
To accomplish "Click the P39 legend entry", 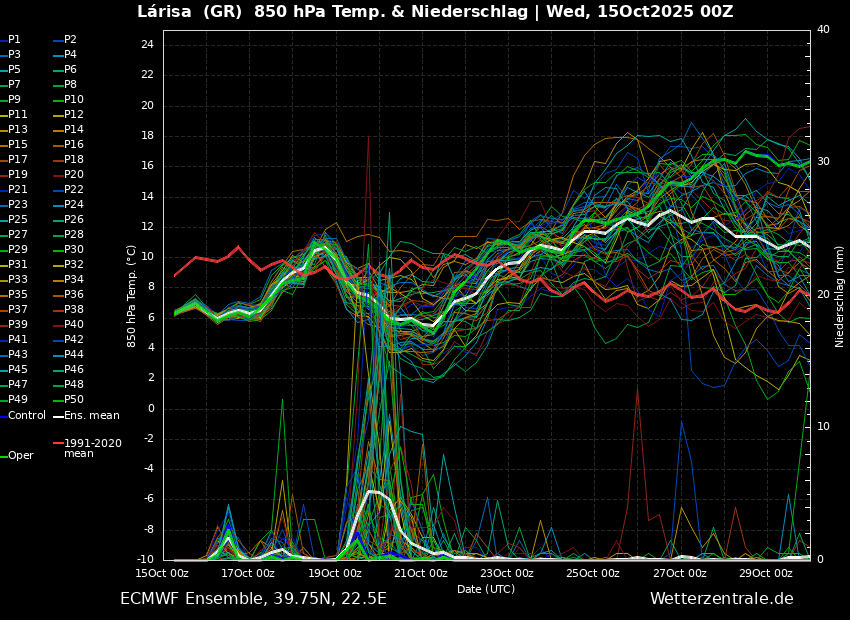I will (x=18, y=325).
